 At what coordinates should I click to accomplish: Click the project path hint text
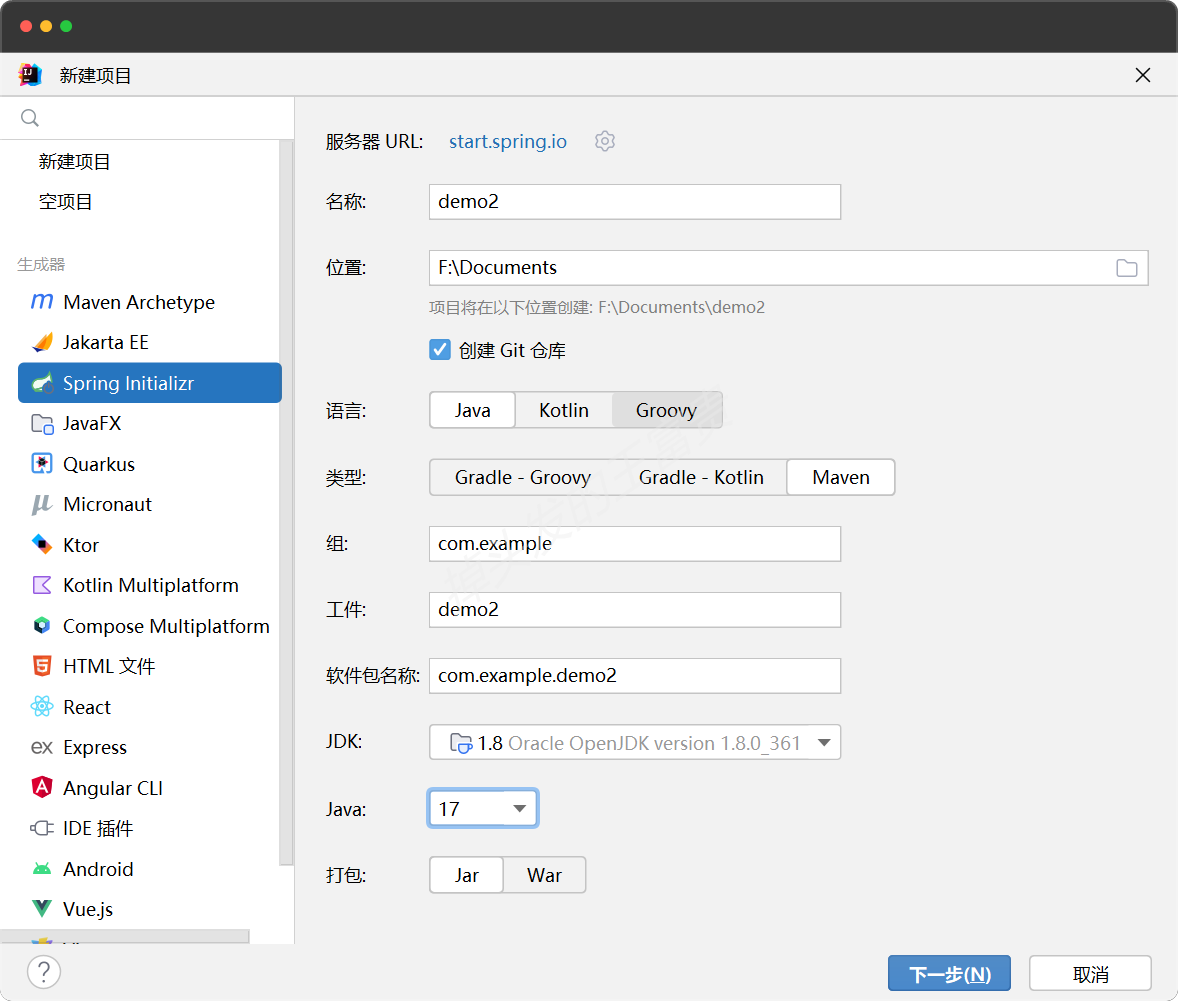[x=597, y=307]
